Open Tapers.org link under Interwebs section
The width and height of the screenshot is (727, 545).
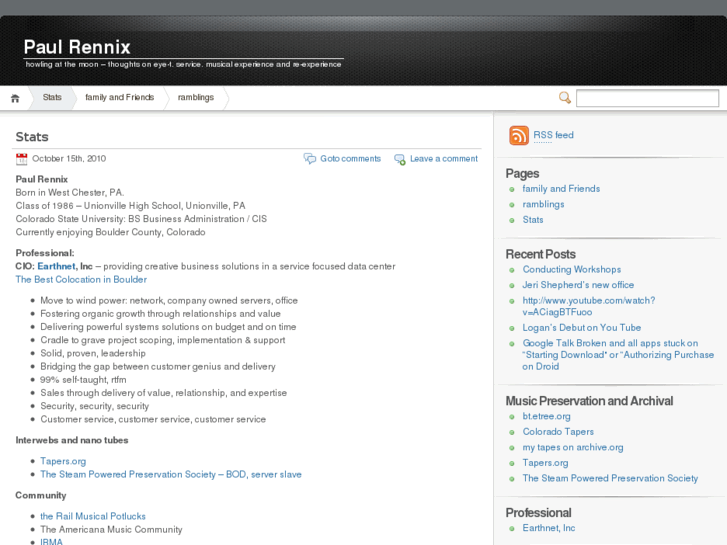[x=63, y=461]
